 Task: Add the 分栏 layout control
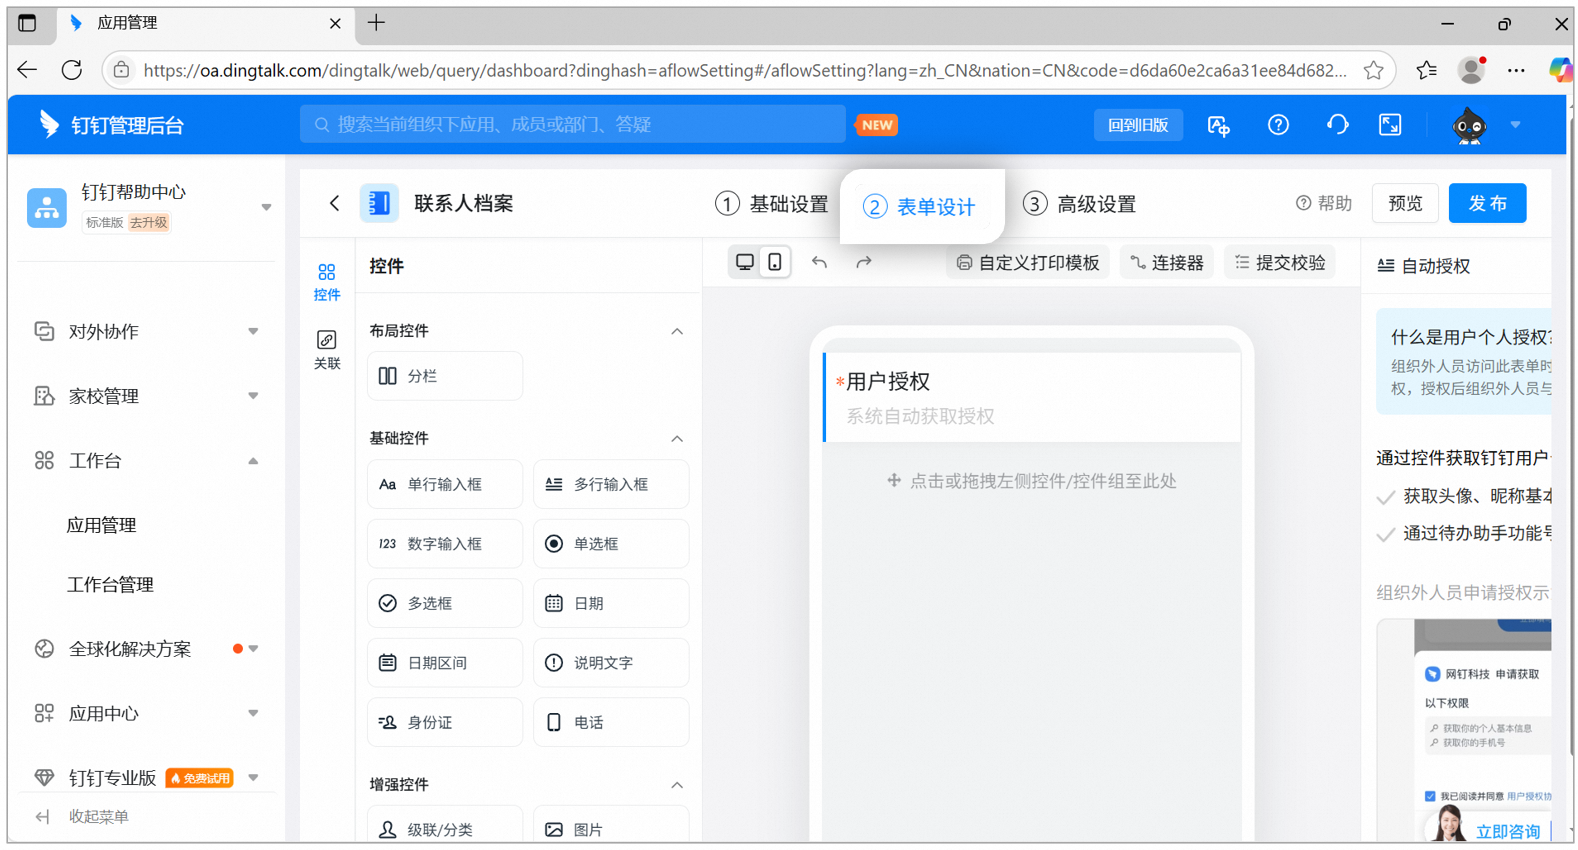click(445, 376)
